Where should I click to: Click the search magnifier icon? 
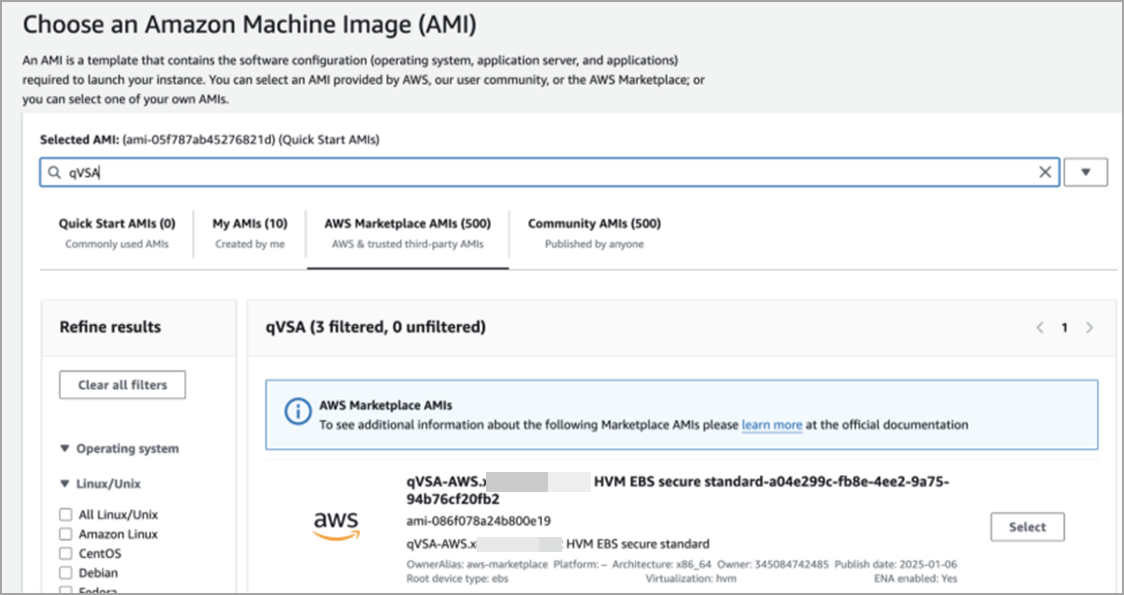point(54,173)
